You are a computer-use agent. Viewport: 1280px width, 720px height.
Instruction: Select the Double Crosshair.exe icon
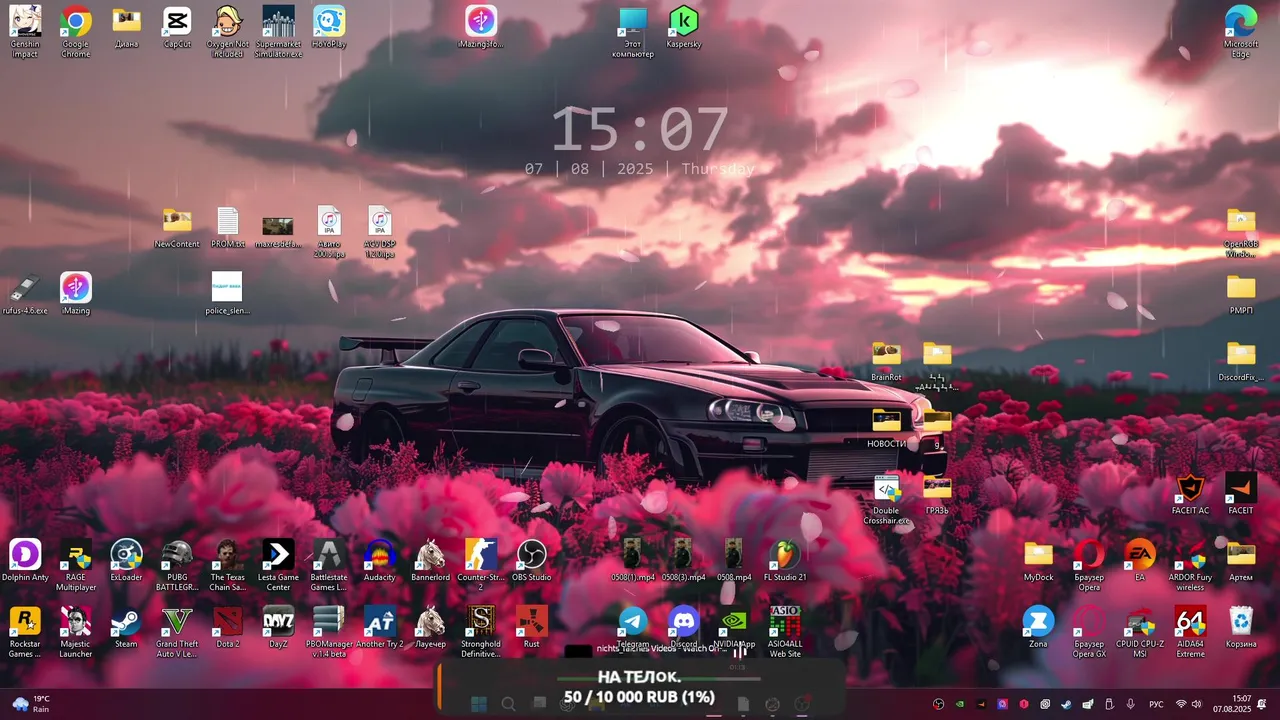pos(886,488)
